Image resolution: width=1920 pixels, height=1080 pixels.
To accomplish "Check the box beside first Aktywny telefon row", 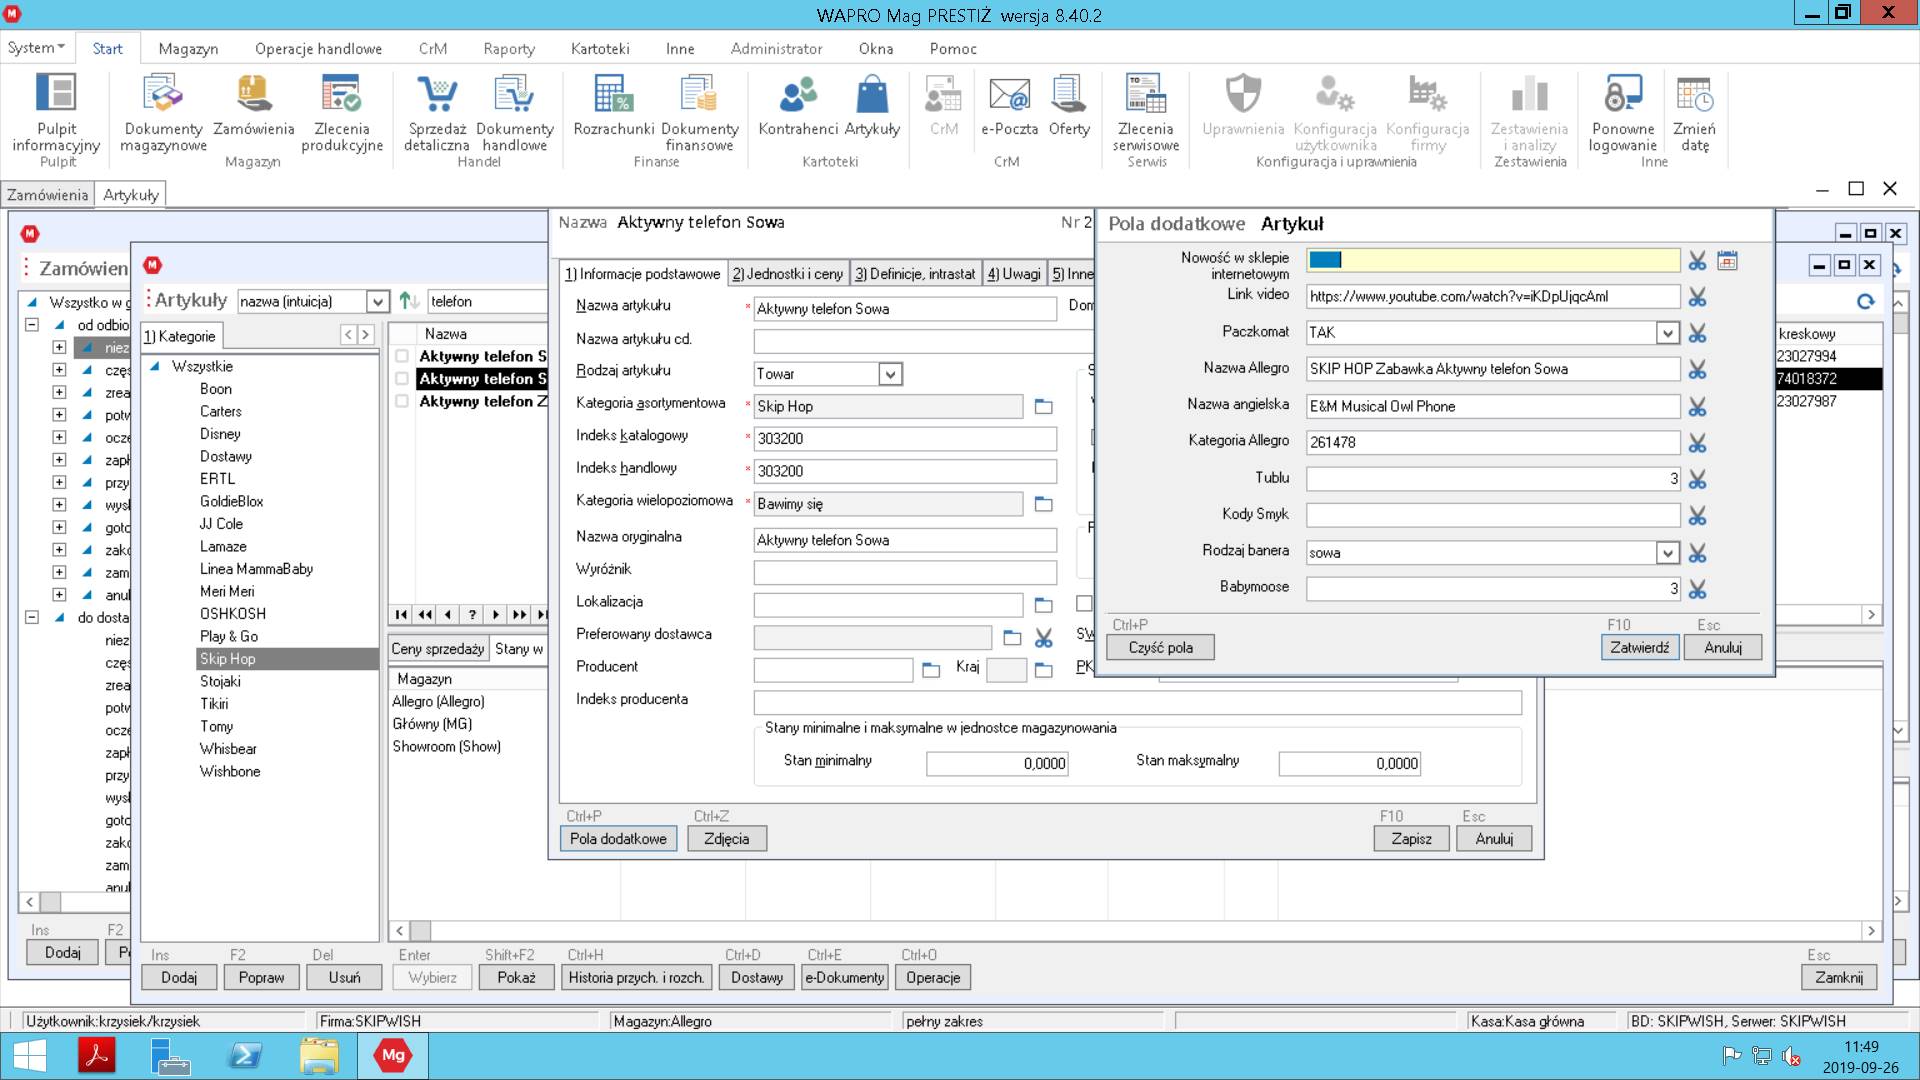I will tap(402, 356).
